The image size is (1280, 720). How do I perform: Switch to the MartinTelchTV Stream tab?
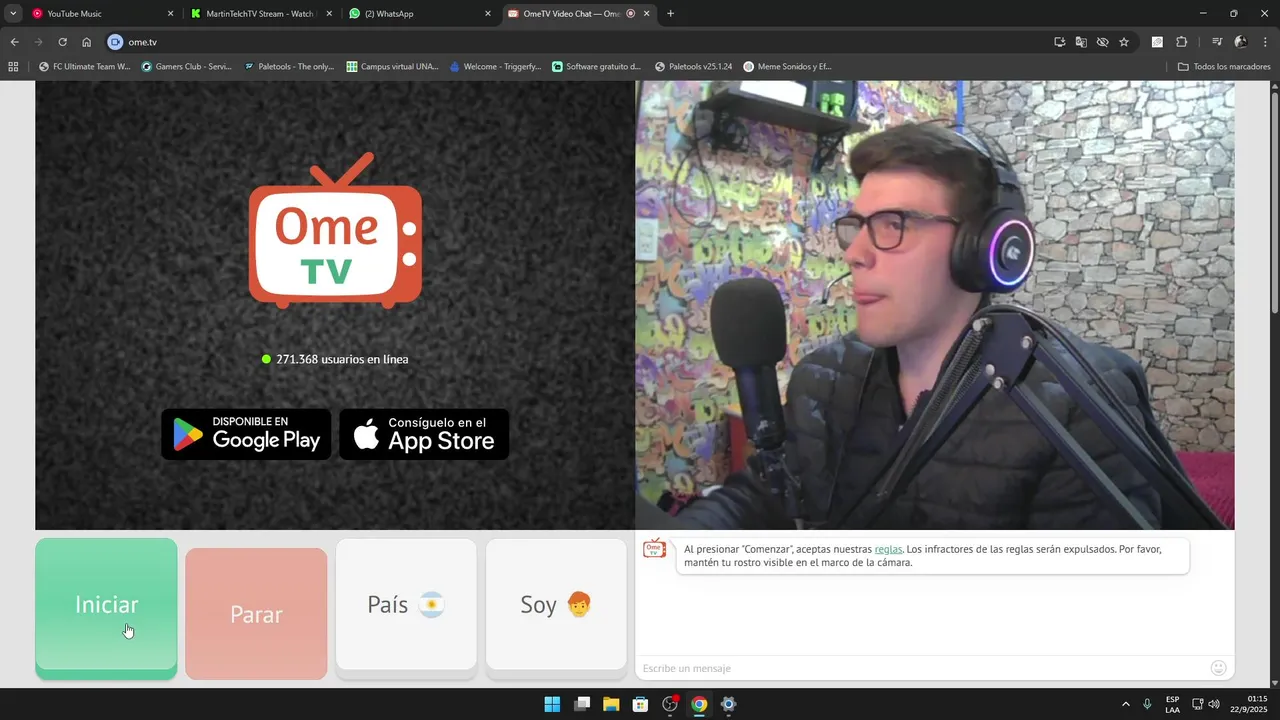tap(258, 14)
